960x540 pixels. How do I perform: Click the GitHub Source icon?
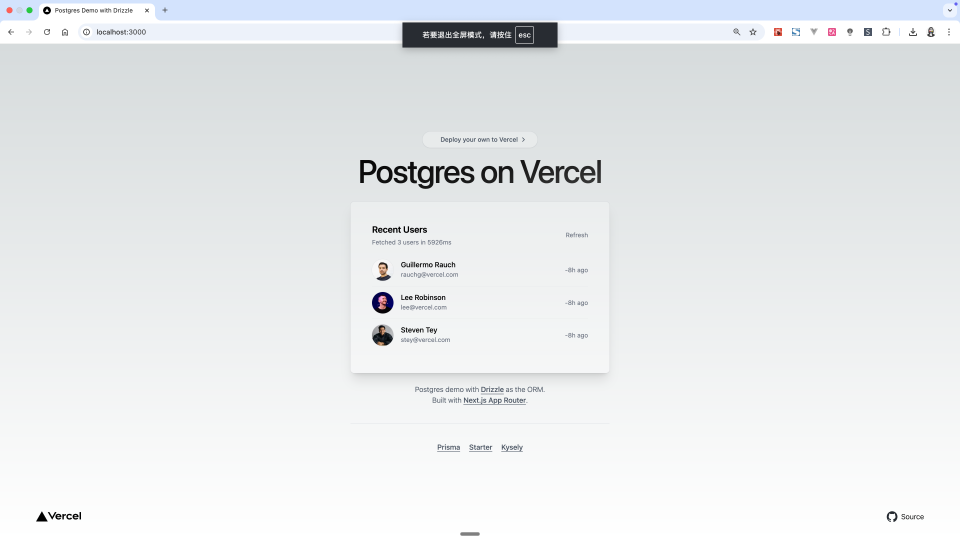click(x=892, y=517)
